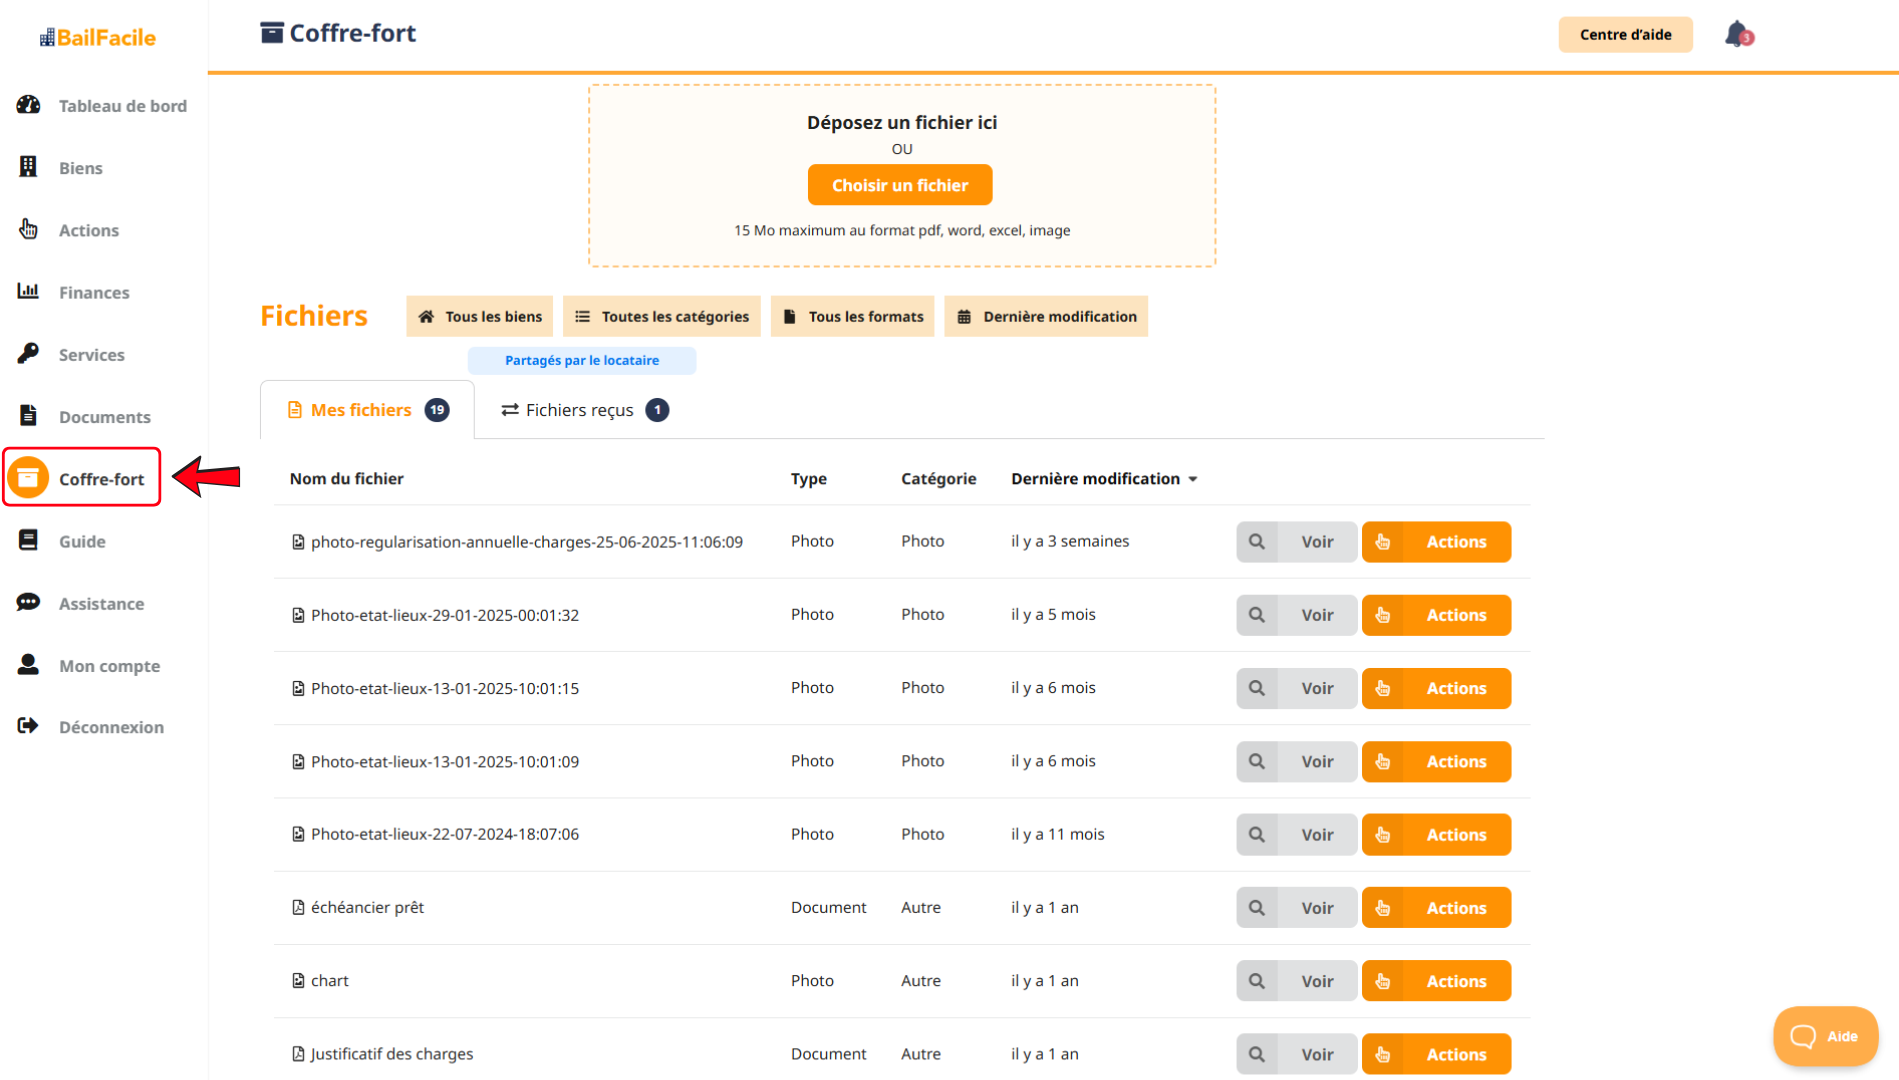View échéancier prêt file with Voir
Screen dimensions: 1899x1080
(1297, 908)
